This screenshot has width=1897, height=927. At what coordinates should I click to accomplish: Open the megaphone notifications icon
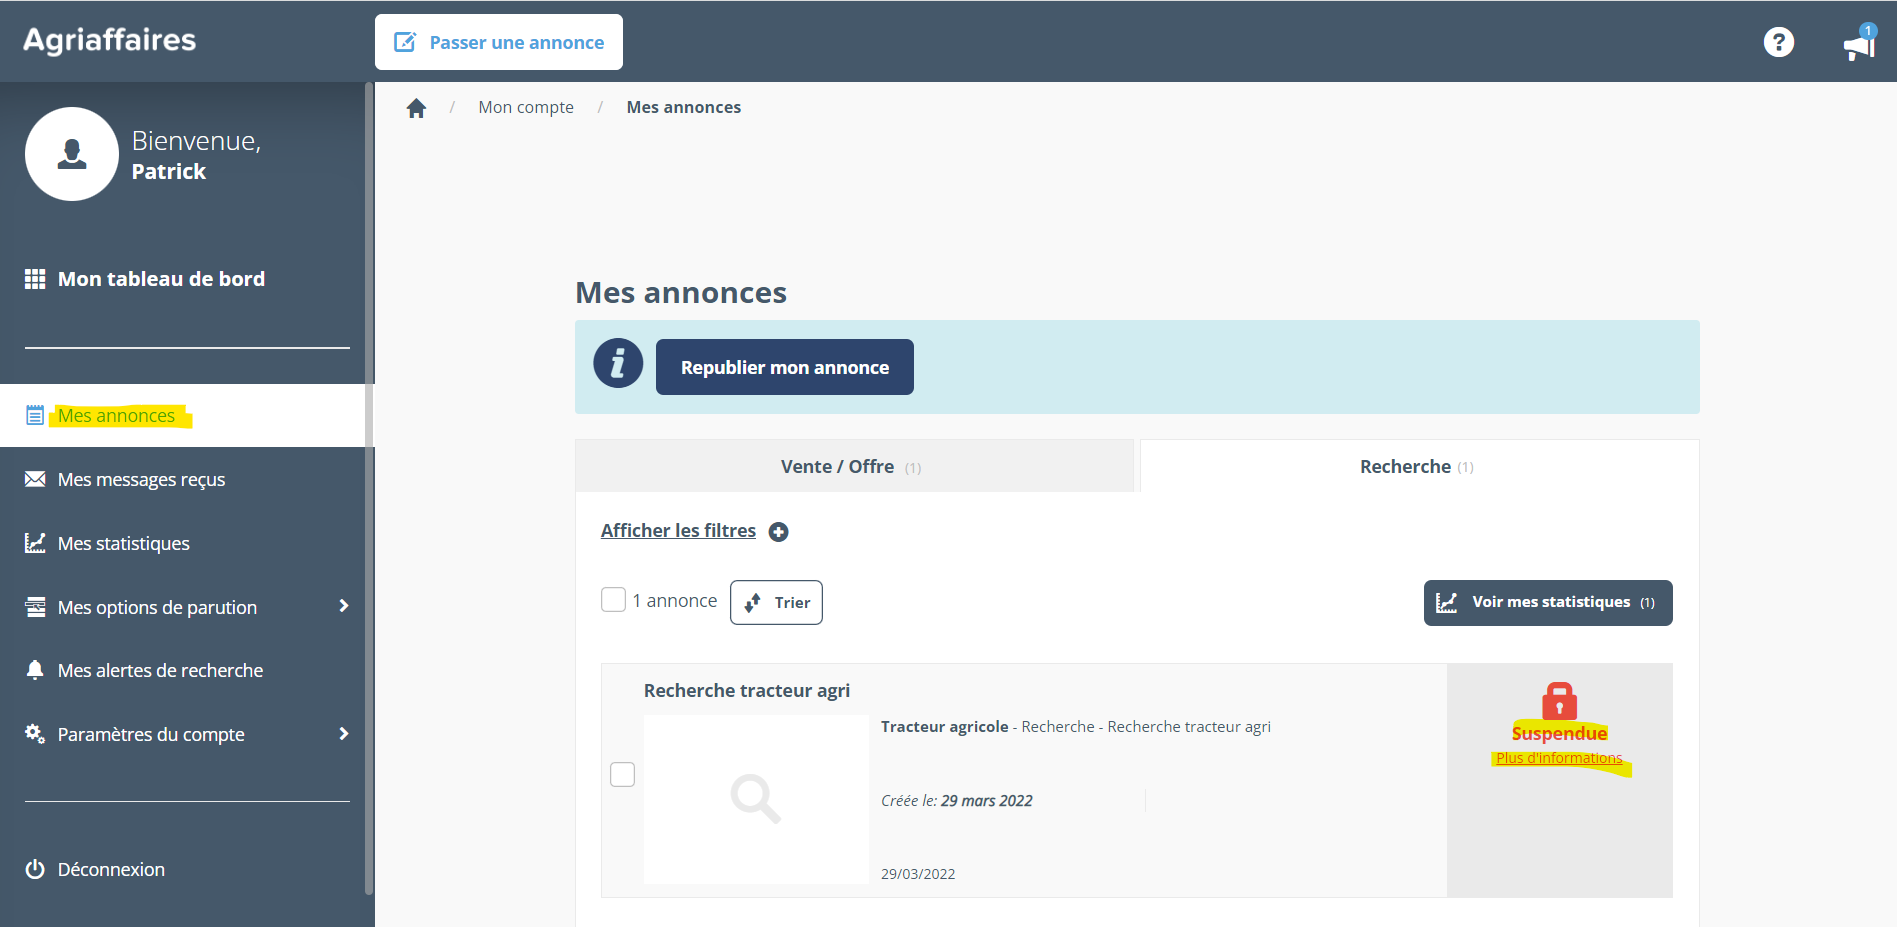(x=1858, y=44)
